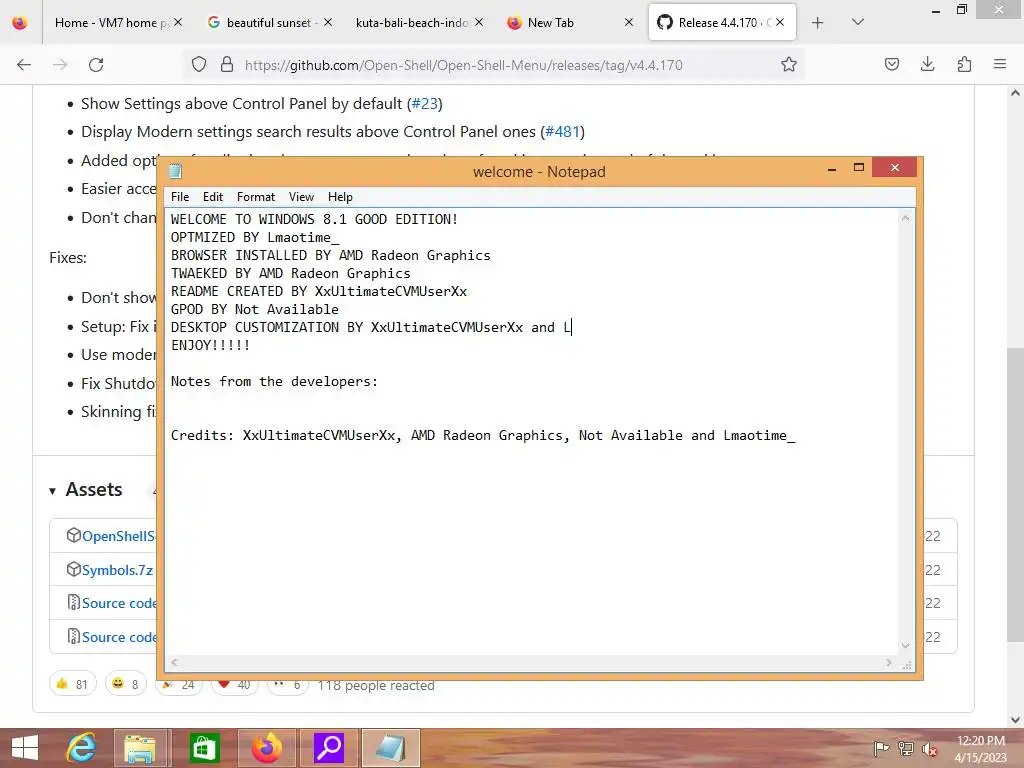1024x768 pixels.
Task: Open the second Source code asset link
Action: coord(119,637)
